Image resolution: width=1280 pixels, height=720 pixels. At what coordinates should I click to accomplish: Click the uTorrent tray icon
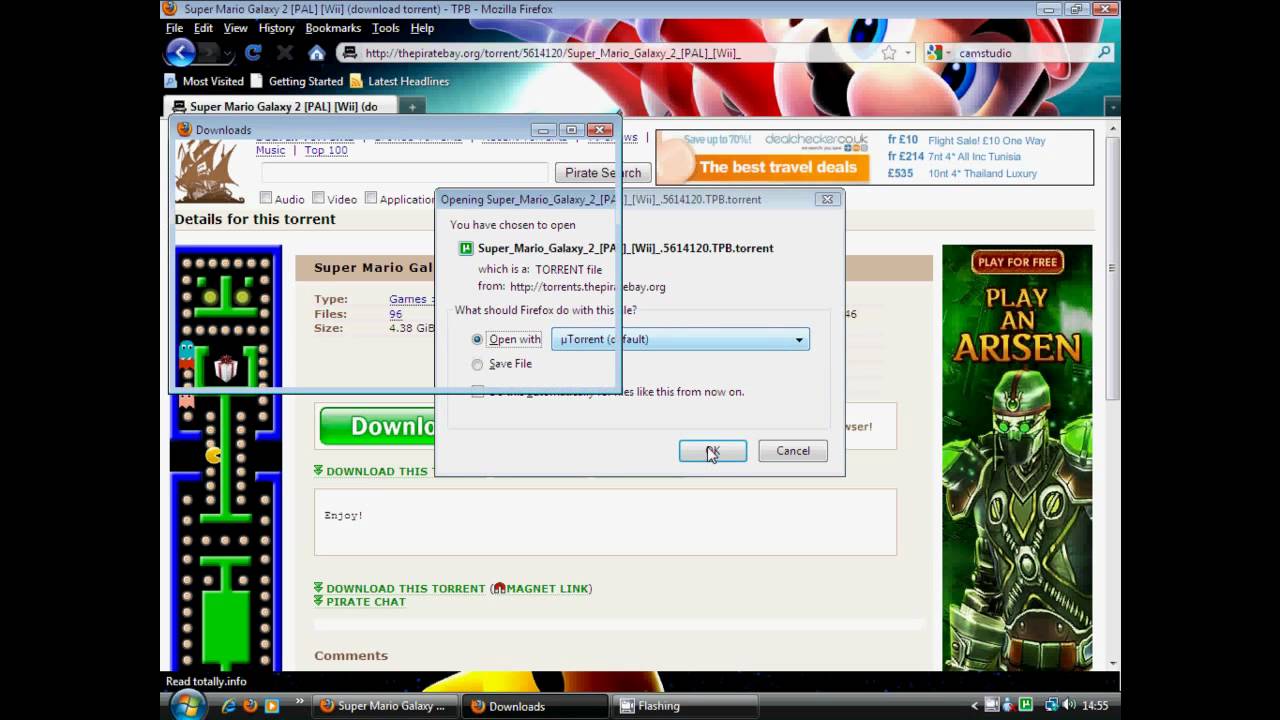coord(1025,706)
